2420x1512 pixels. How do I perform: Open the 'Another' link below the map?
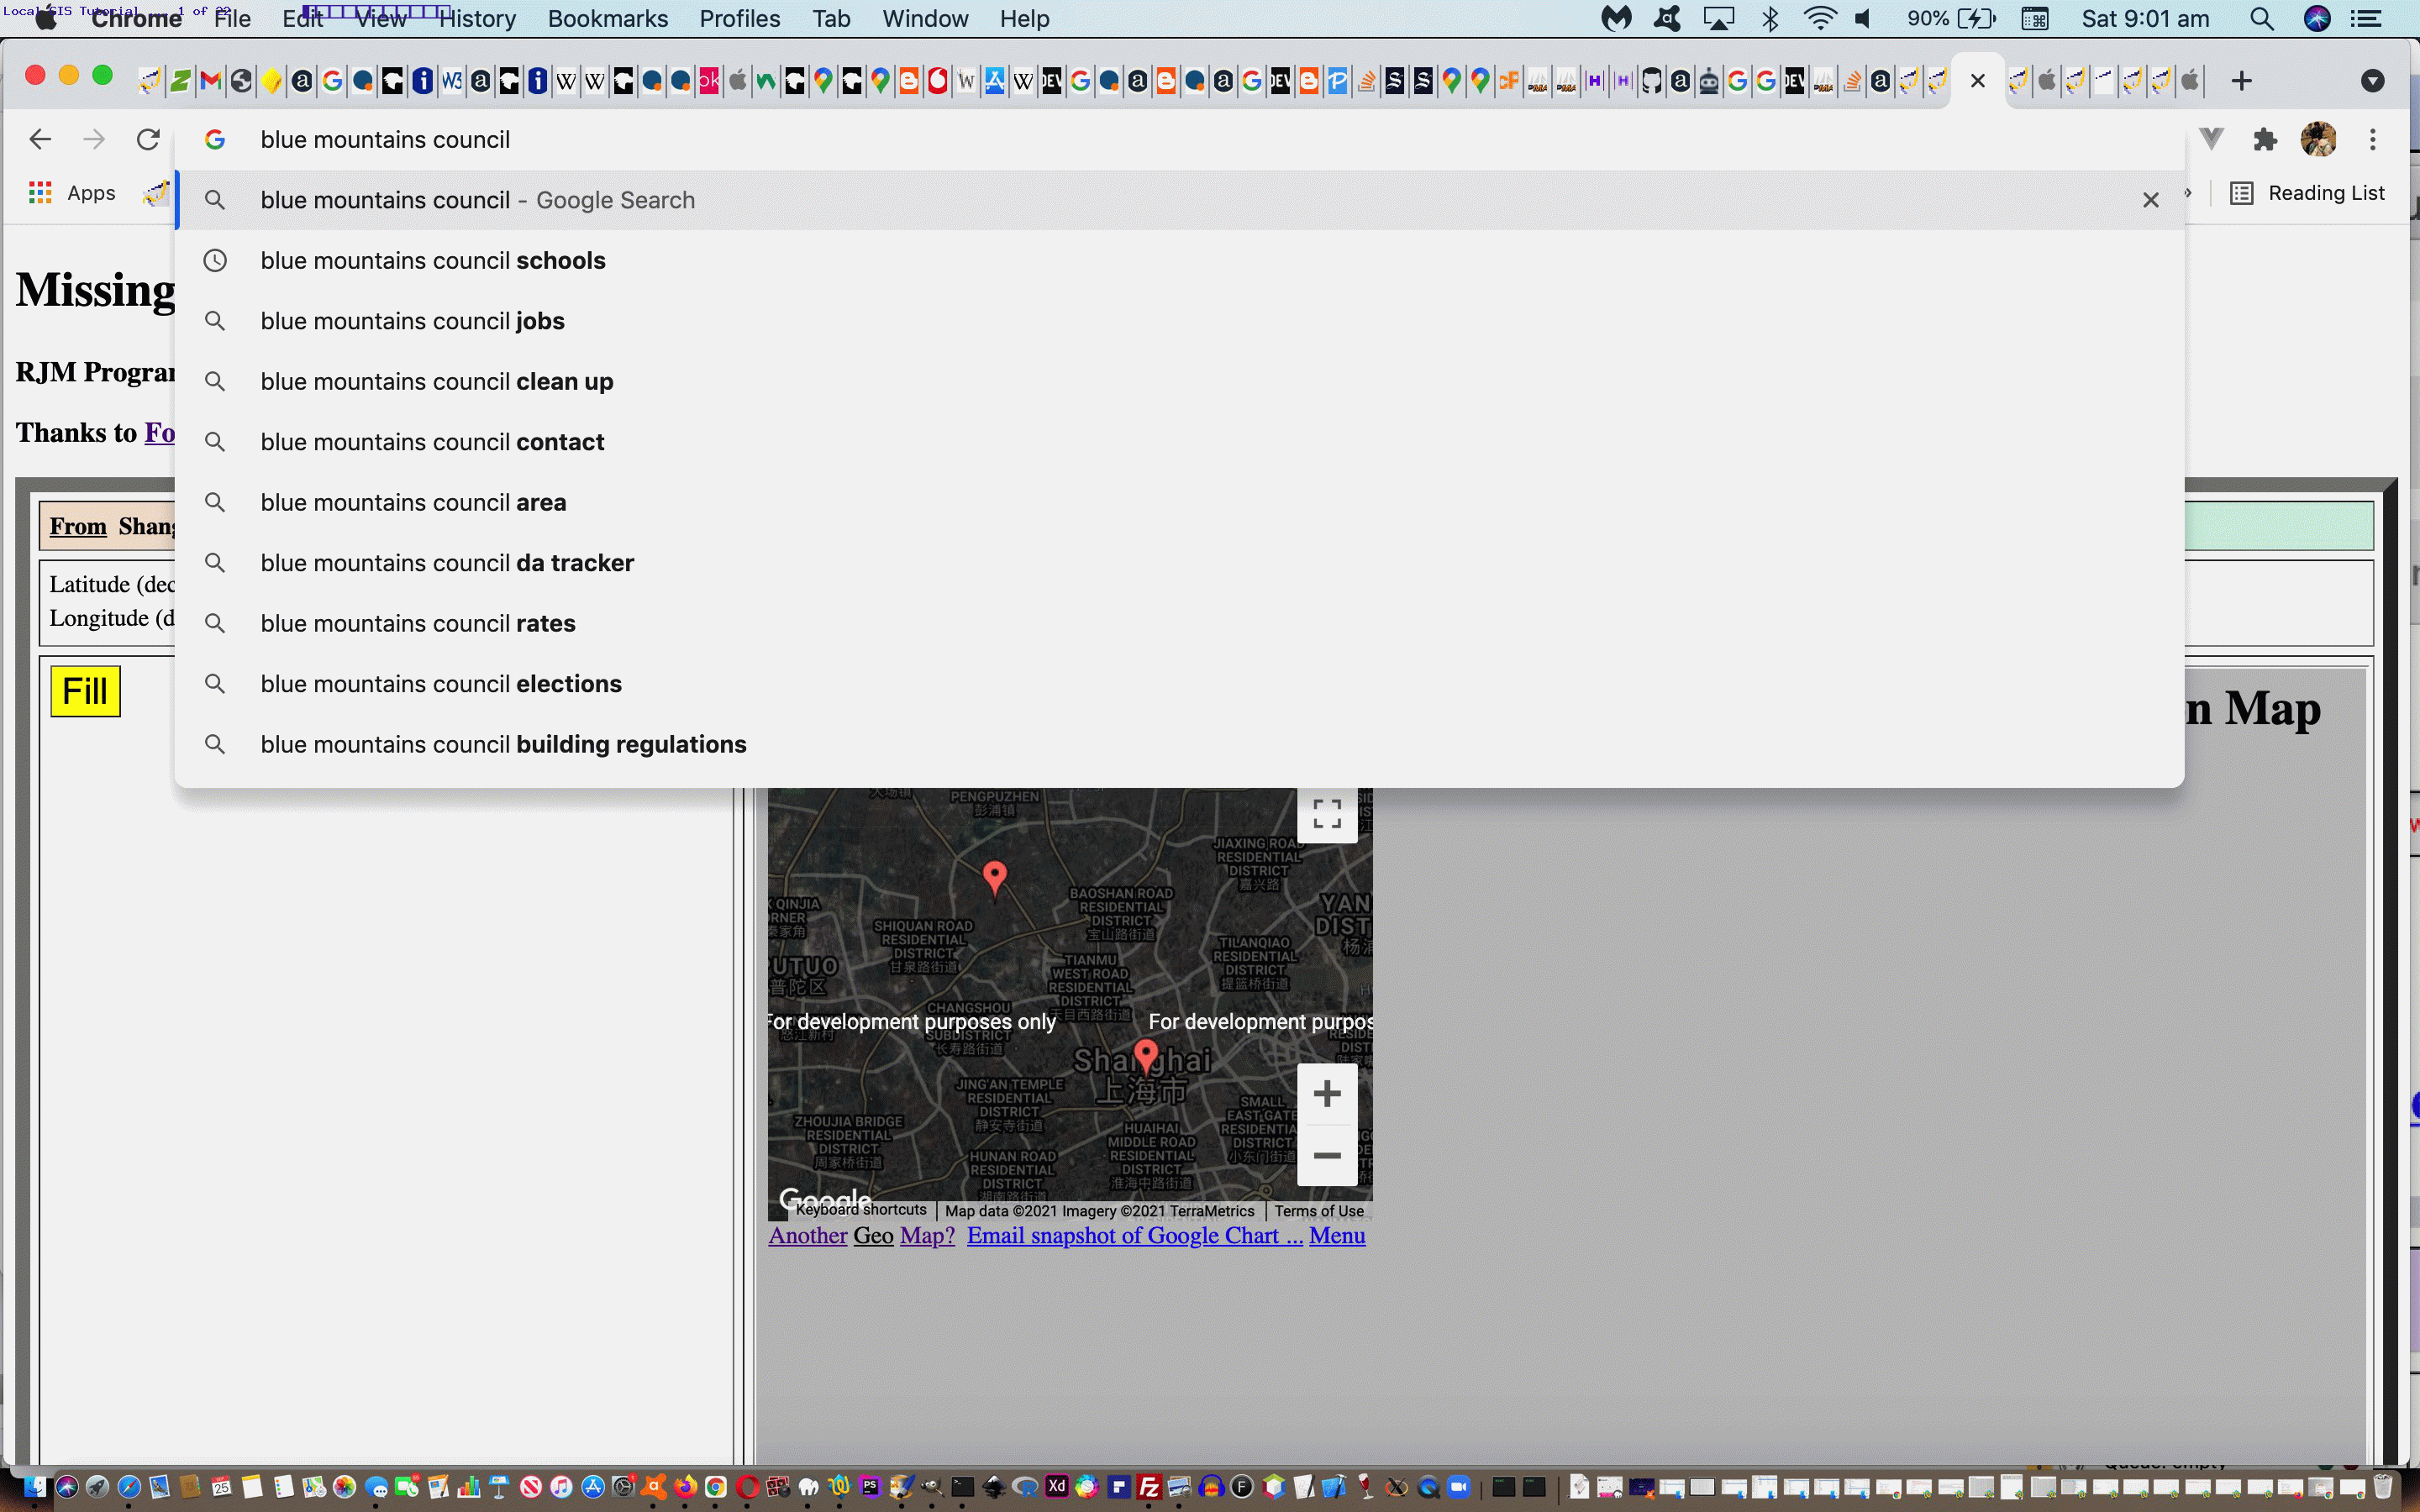pos(808,1236)
